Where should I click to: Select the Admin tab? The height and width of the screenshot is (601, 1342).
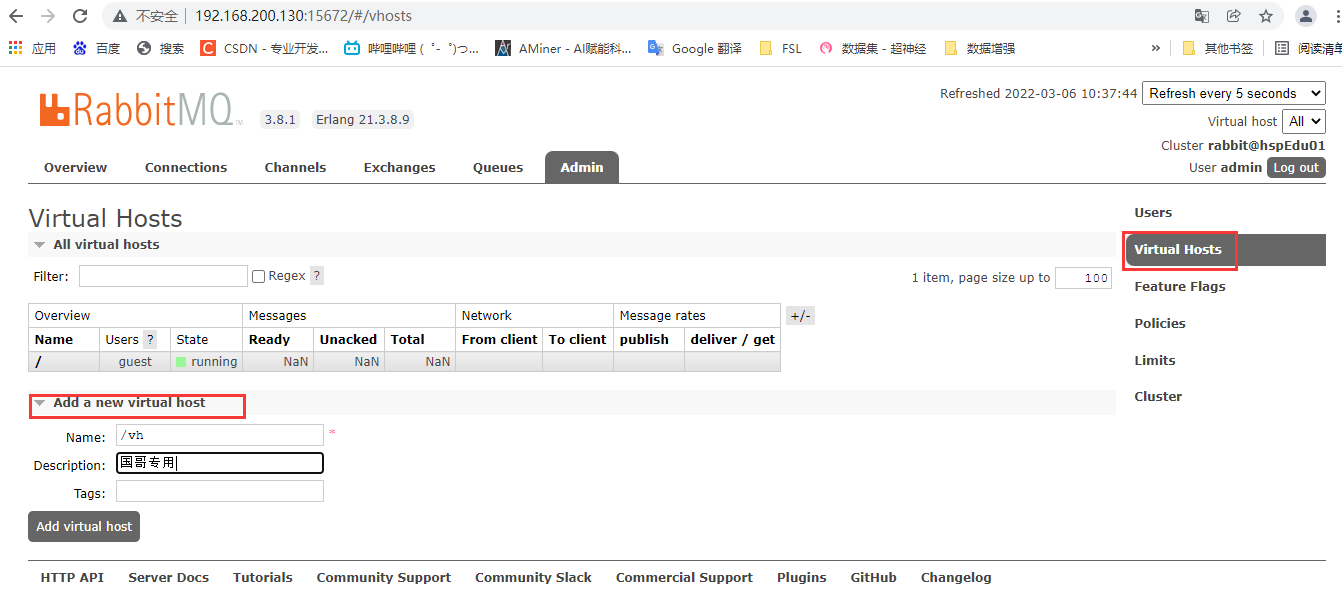click(x=582, y=167)
